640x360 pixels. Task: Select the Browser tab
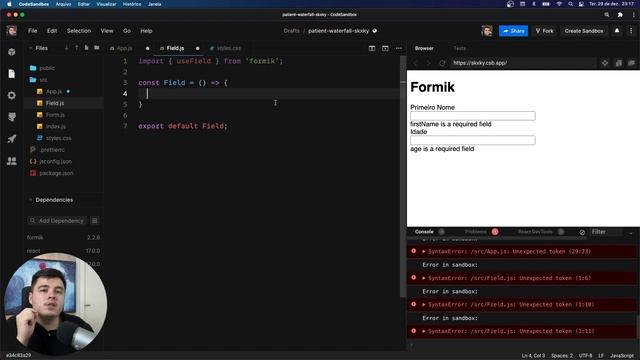424,48
